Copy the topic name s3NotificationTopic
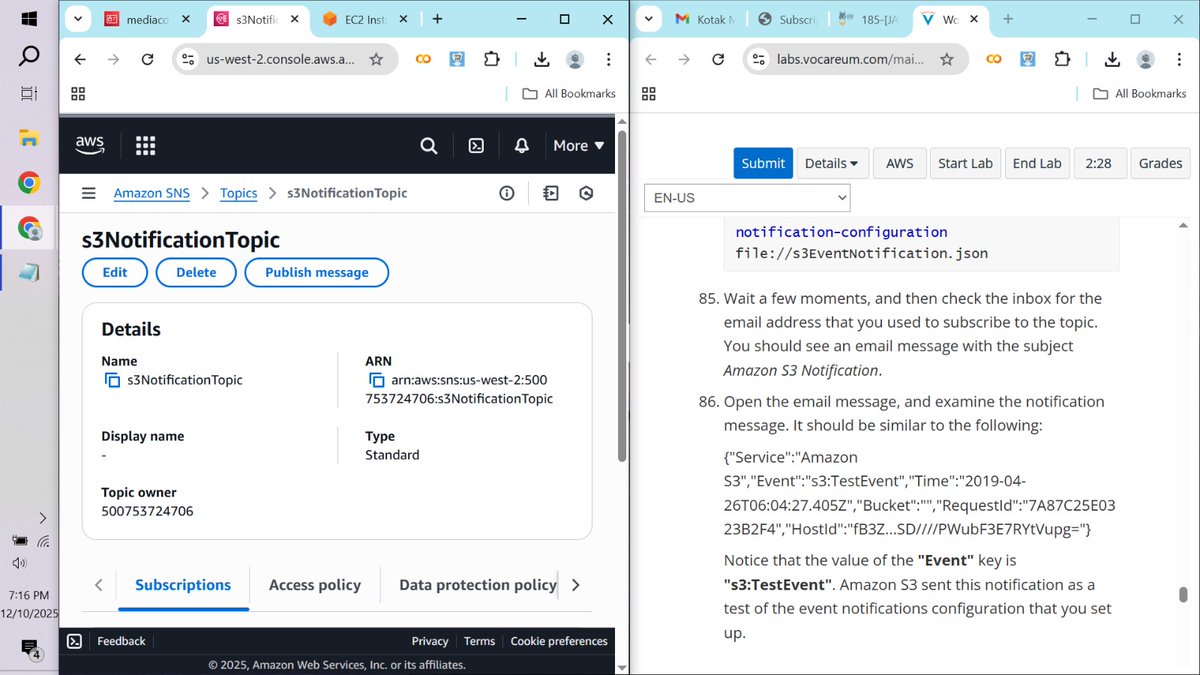Screen dimensions: 1200x675 [112, 380]
